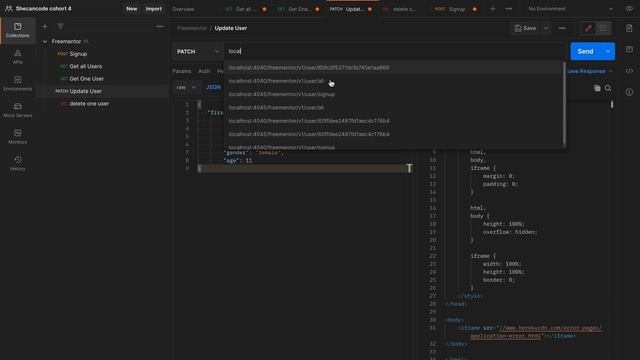
Task: Click the New button
Action: point(131,9)
